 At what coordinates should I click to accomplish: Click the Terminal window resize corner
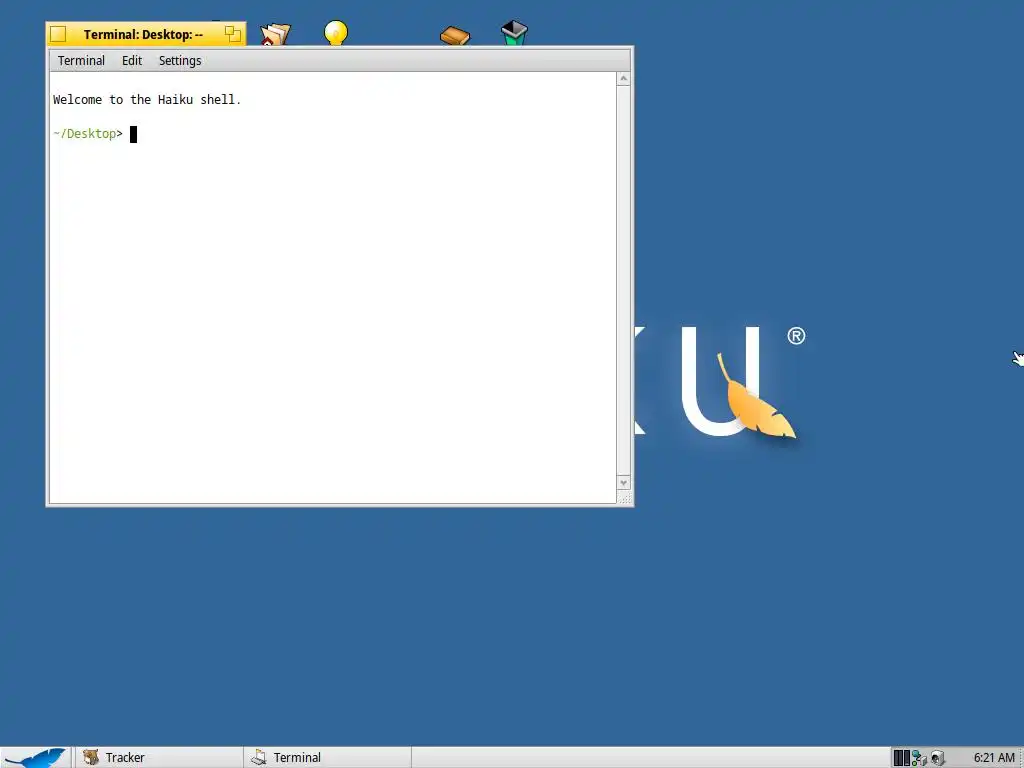click(x=624, y=498)
